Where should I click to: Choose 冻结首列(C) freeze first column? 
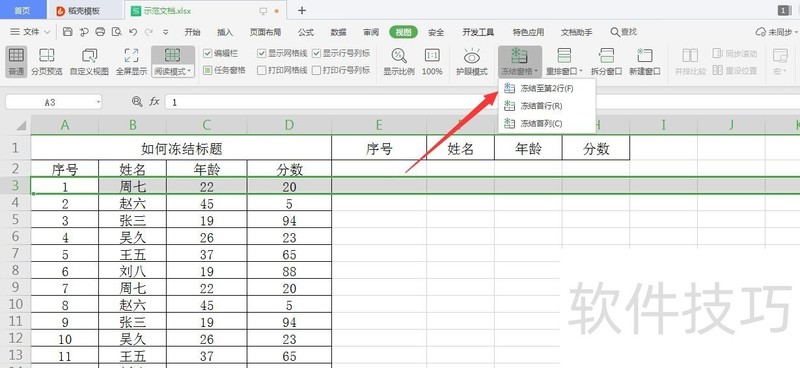(x=546, y=124)
